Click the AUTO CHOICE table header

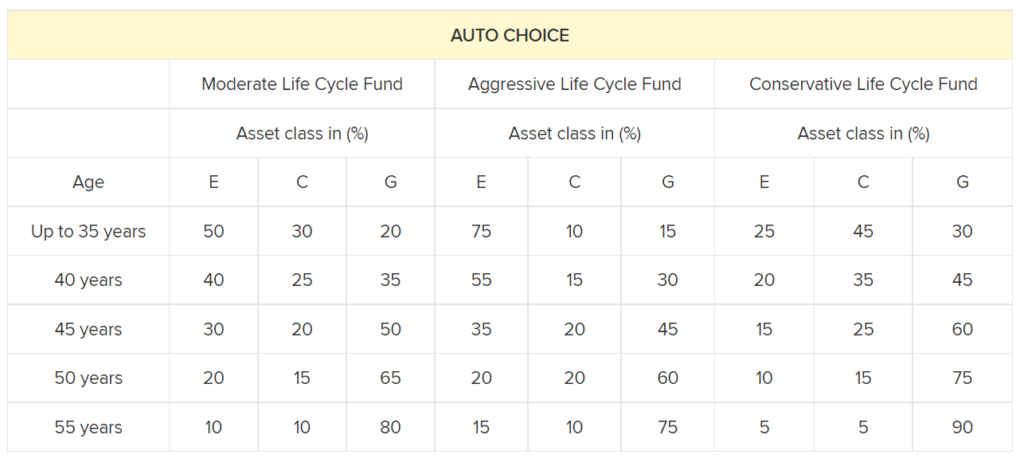point(510,36)
